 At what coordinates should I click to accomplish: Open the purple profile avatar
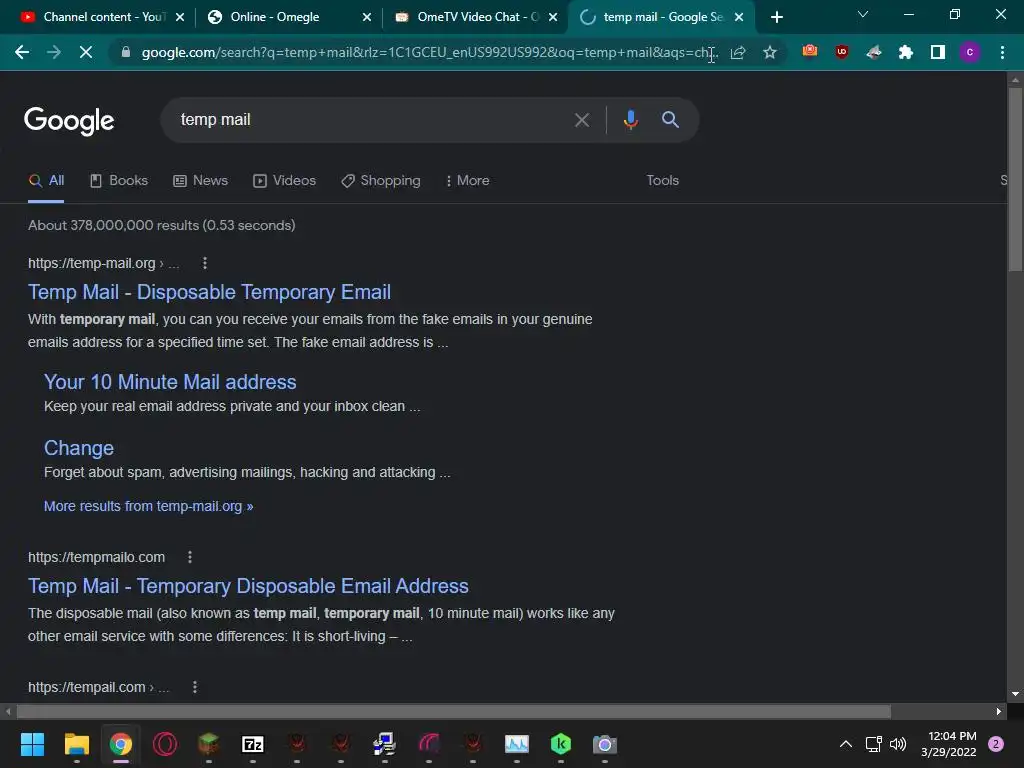pyautogui.click(x=970, y=52)
